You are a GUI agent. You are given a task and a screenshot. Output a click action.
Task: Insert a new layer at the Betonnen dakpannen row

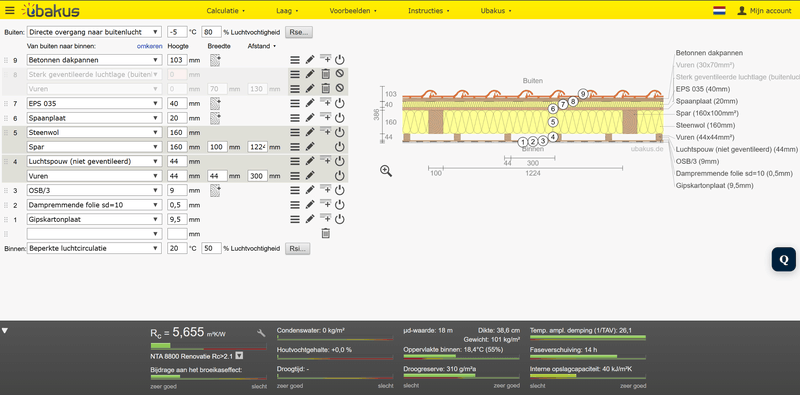click(x=326, y=59)
